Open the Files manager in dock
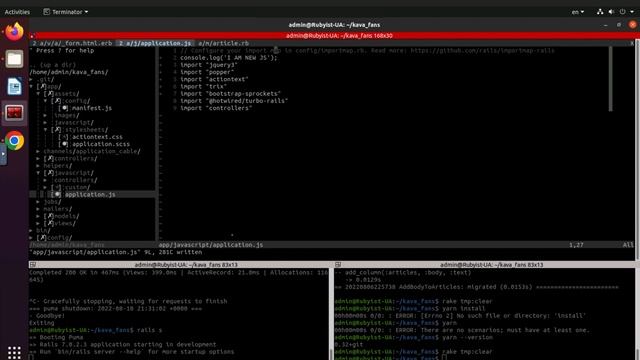The width and height of the screenshot is (640, 360). [14, 59]
